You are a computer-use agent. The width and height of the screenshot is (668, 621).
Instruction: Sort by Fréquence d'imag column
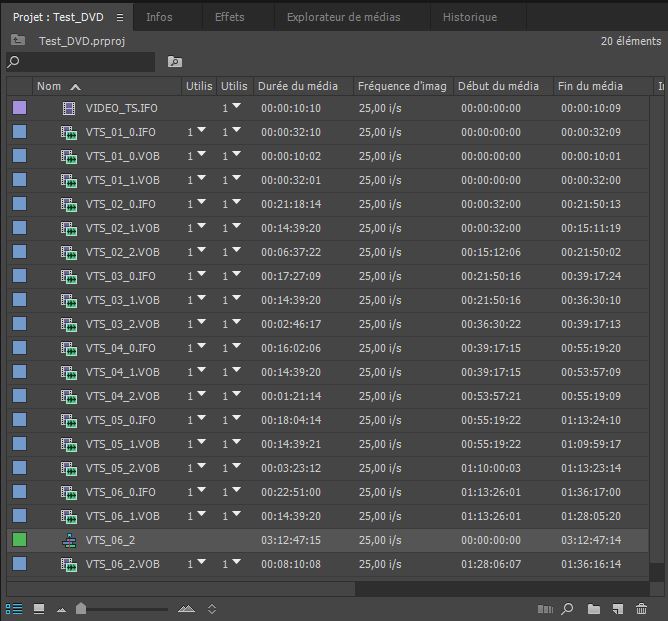click(403, 86)
